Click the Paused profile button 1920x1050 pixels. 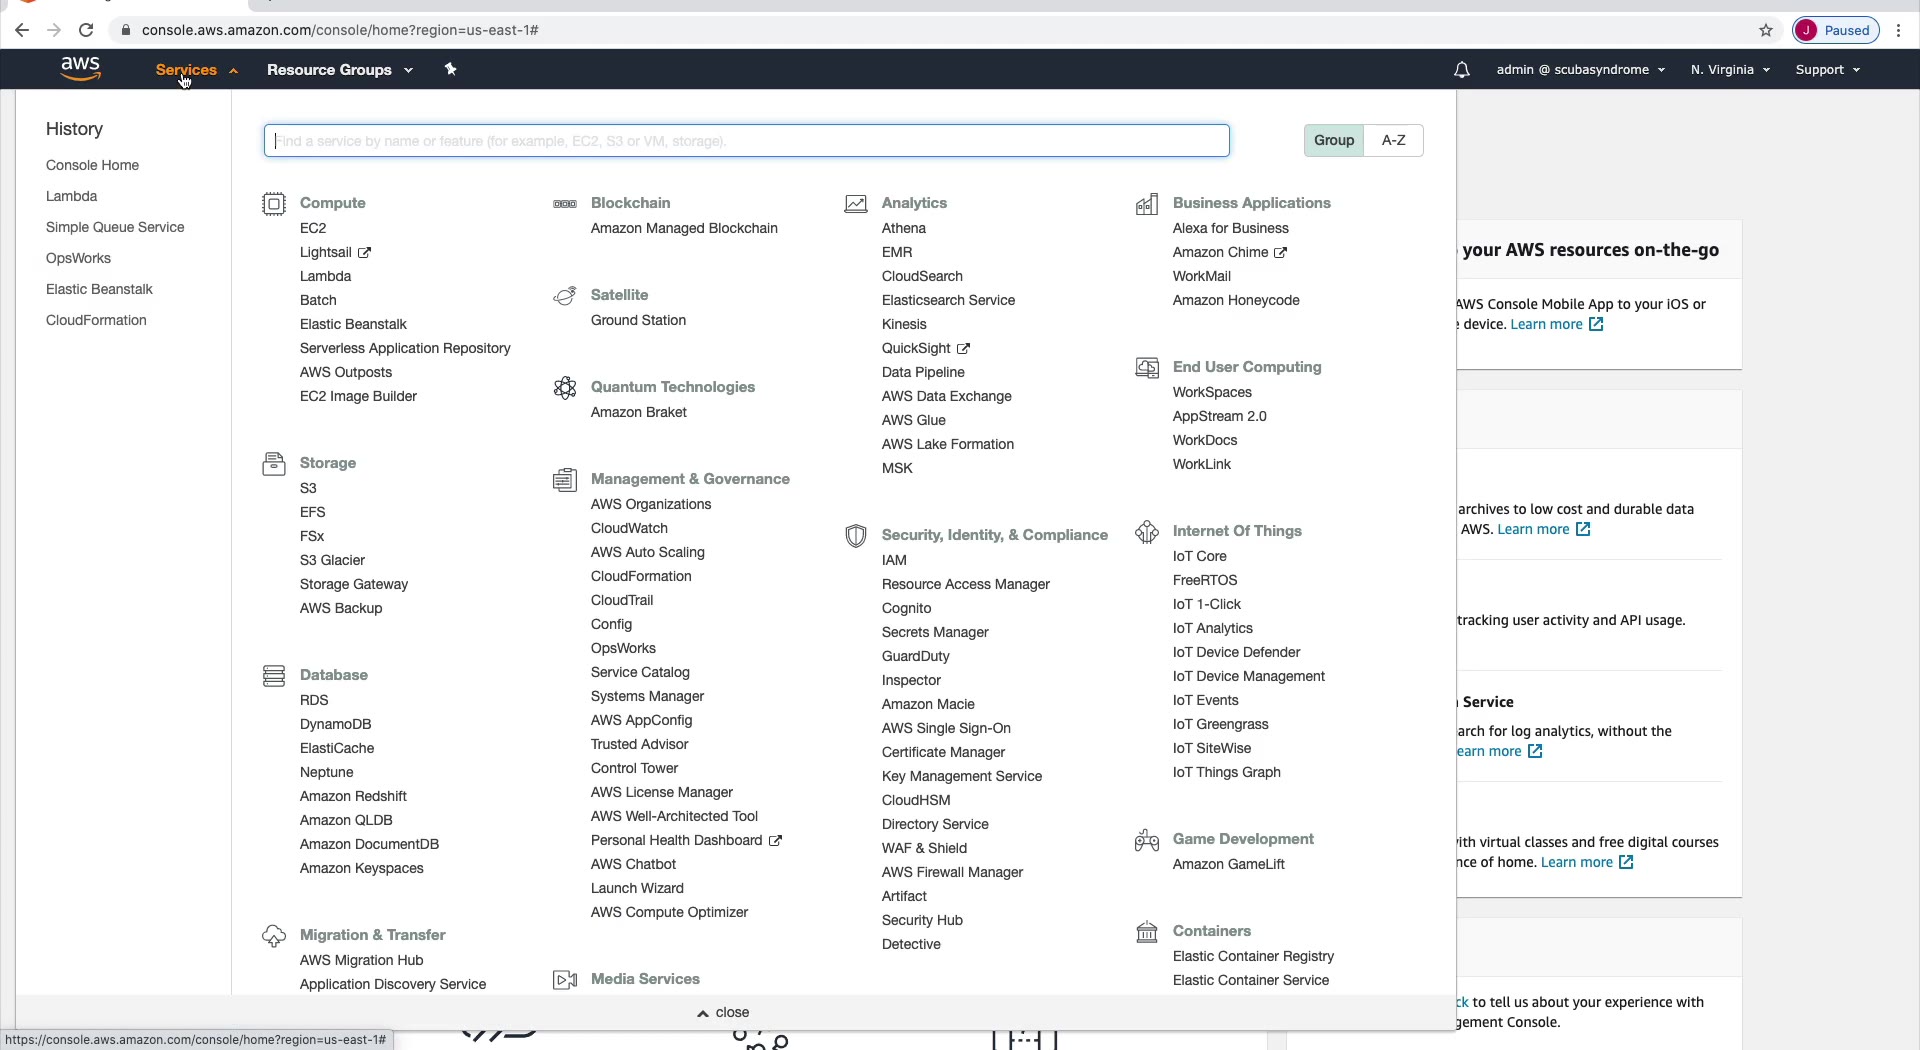coord(1836,30)
